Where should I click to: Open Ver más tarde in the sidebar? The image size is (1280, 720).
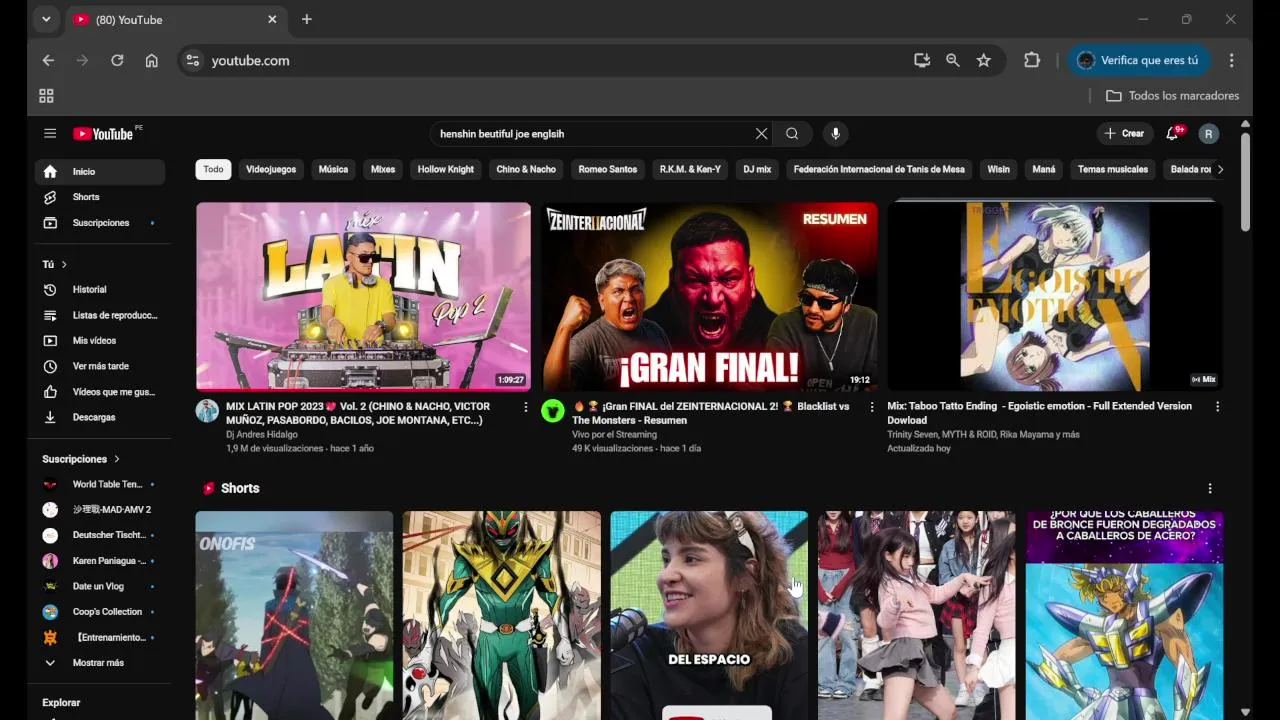[x=100, y=366]
